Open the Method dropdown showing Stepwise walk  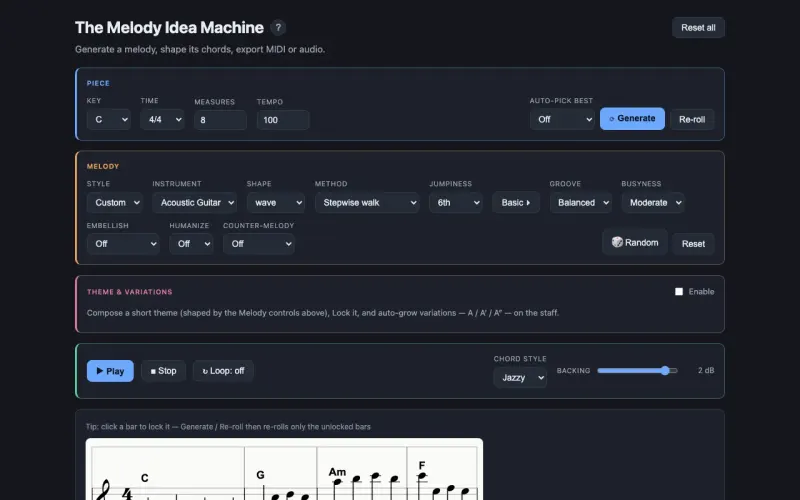pos(367,203)
